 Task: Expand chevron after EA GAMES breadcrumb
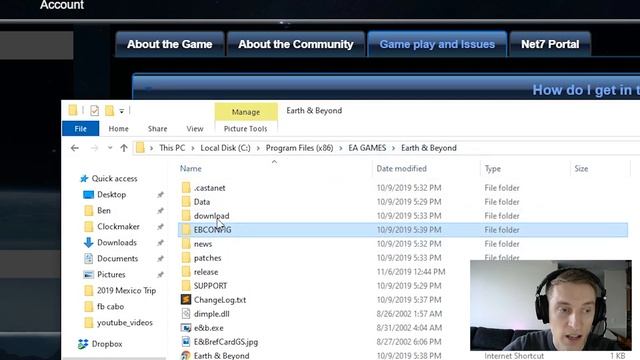pyautogui.click(x=393, y=148)
